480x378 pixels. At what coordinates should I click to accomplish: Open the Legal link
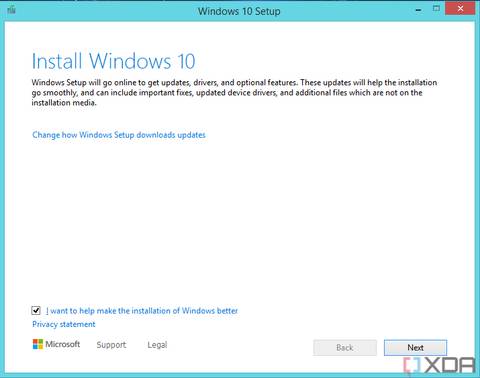[x=157, y=345]
